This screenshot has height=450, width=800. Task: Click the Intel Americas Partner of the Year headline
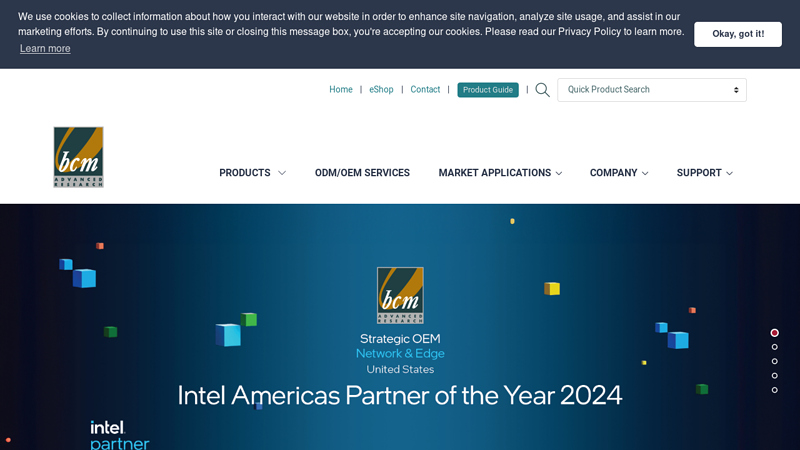click(x=400, y=395)
